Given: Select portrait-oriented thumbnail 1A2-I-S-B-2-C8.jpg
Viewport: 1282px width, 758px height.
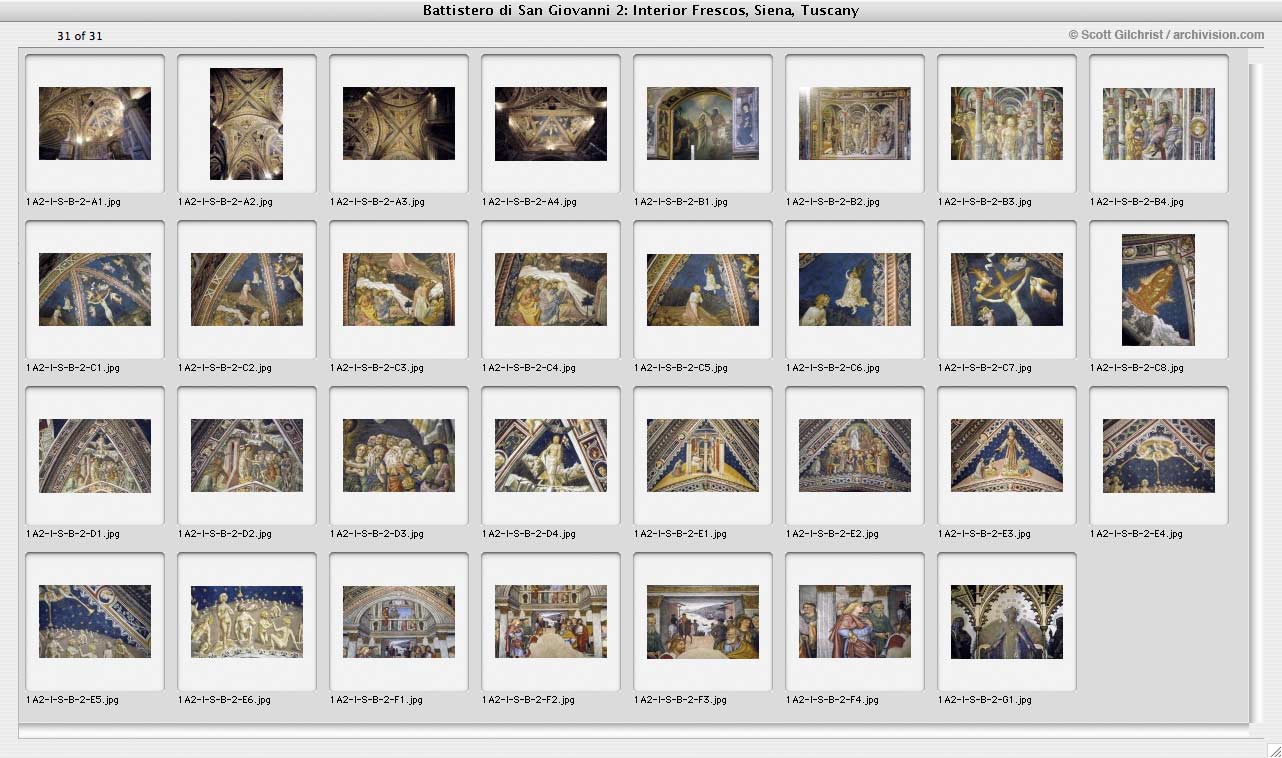Looking at the screenshot, I should coord(1158,290).
